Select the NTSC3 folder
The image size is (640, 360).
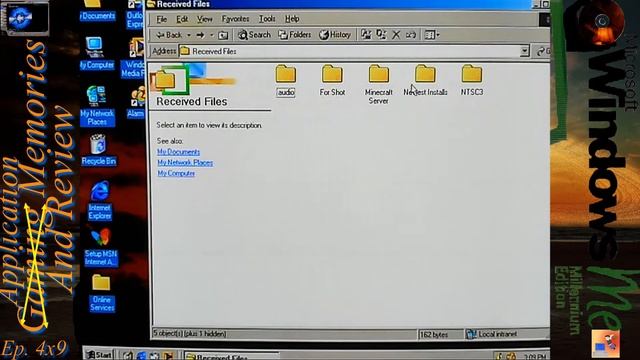[472, 80]
